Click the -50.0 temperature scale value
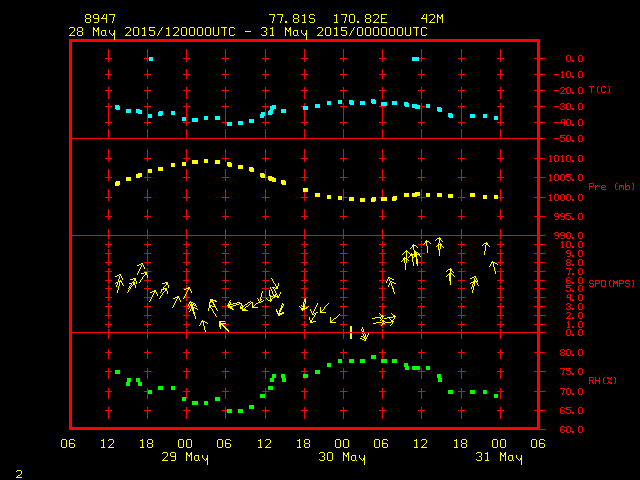The image size is (640, 480). (x=569, y=139)
